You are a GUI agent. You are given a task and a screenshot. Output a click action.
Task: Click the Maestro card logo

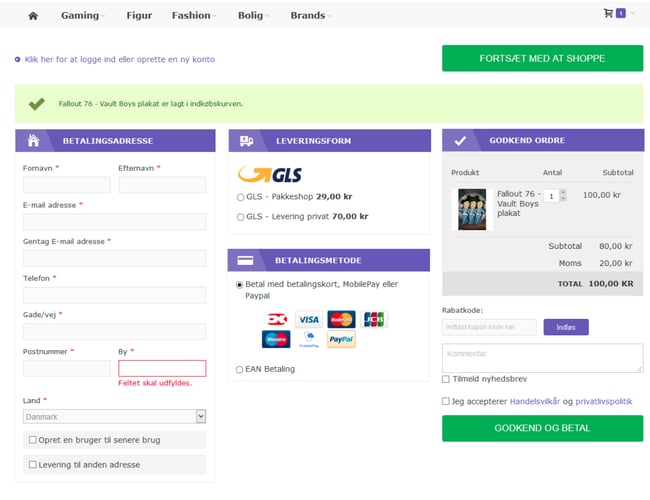[276, 339]
